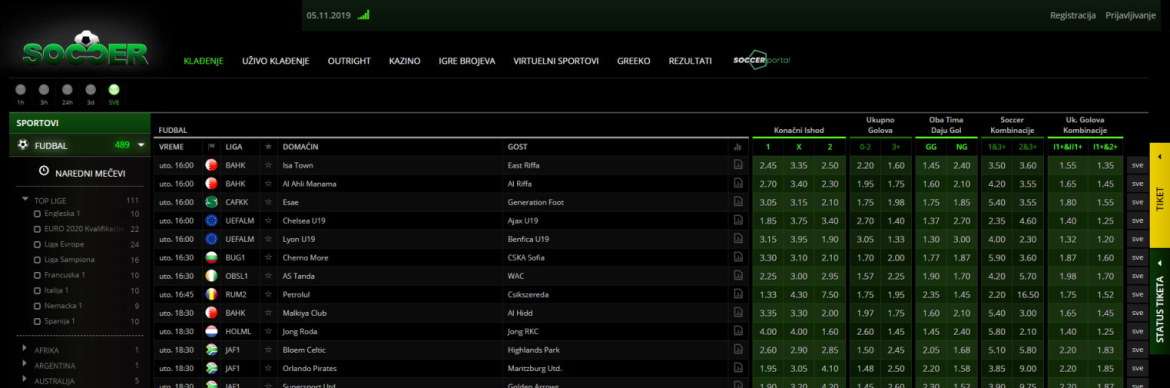Expand the AUSTRALIJA group

[25, 380]
